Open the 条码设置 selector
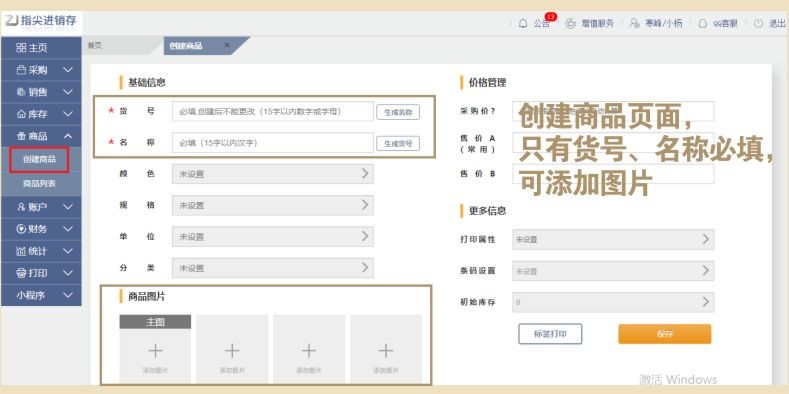This screenshot has width=789, height=394. coord(613,271)
